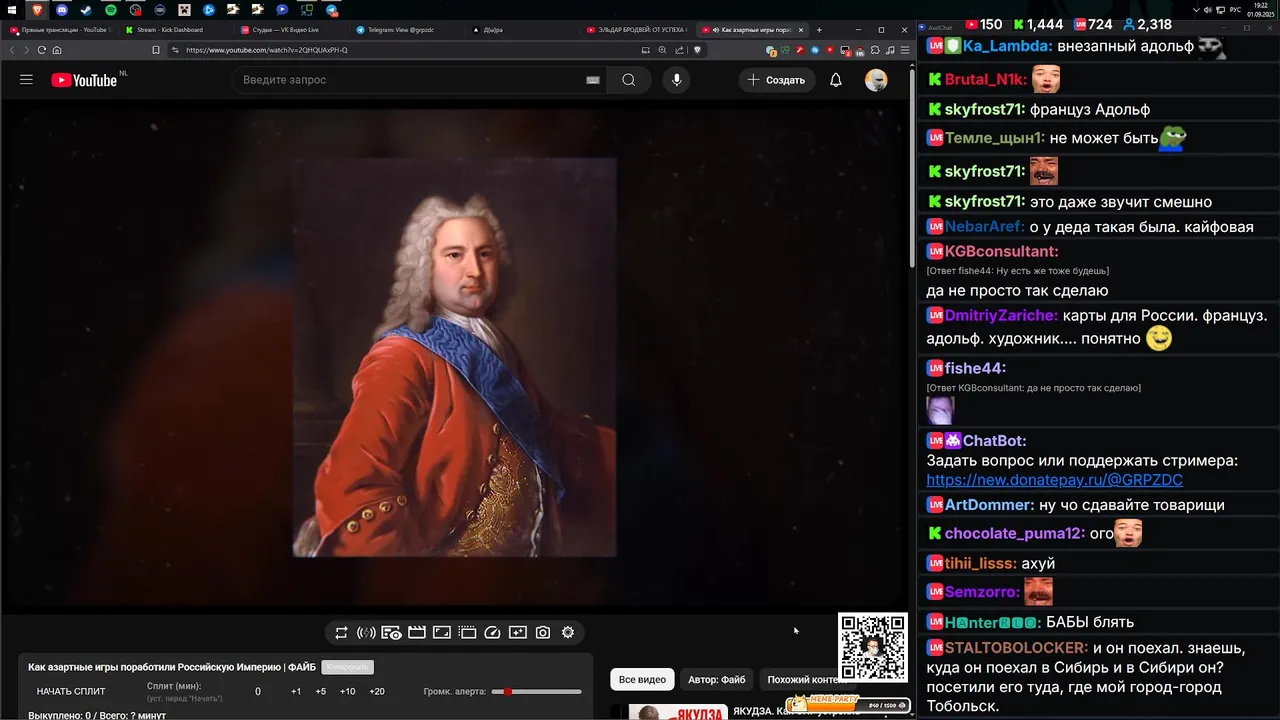
Task: Click the Копировать button next to title
Action: point(347,667)
